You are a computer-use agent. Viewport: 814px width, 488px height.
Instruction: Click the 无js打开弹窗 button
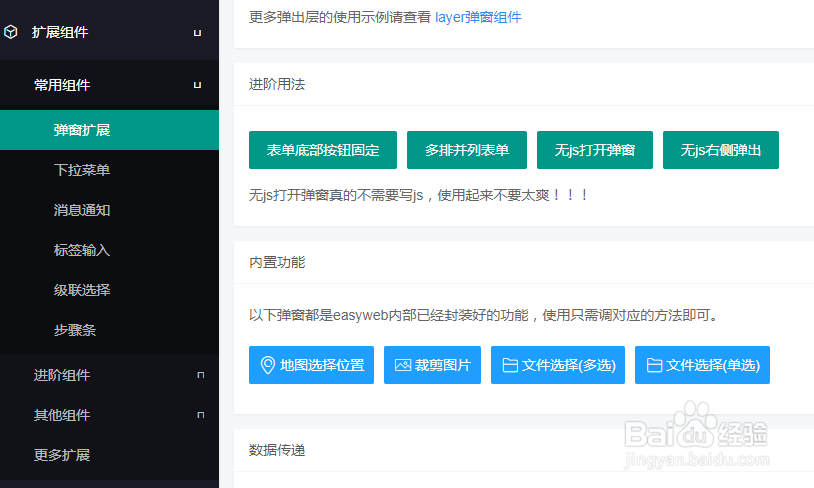pos(595,150)
